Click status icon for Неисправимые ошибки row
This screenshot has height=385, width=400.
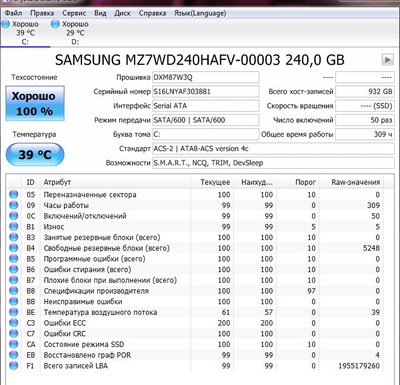click(14, 302)
